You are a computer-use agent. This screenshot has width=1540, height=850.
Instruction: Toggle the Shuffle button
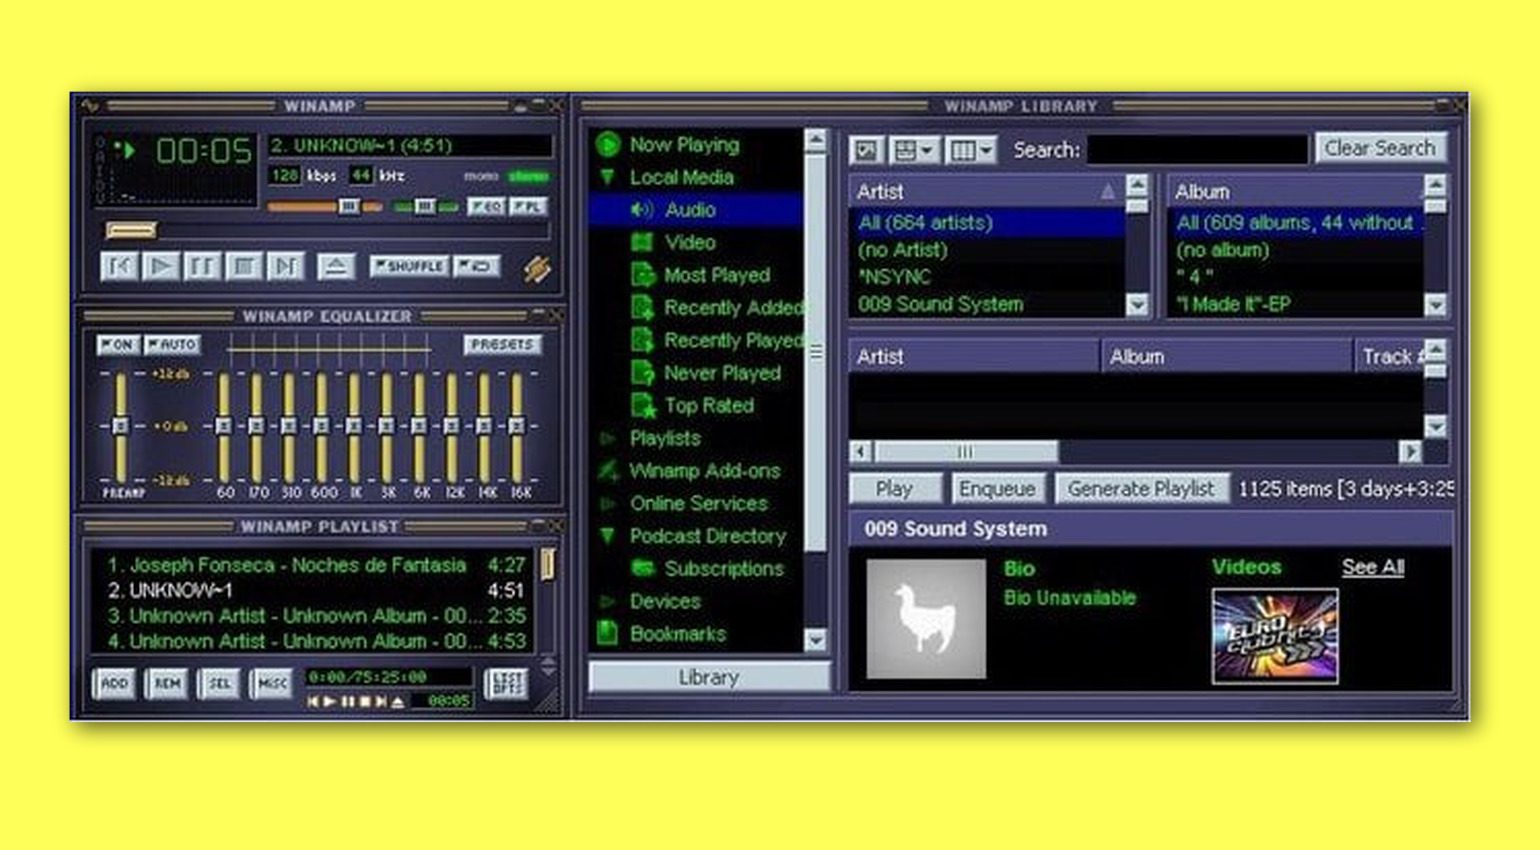409,266
